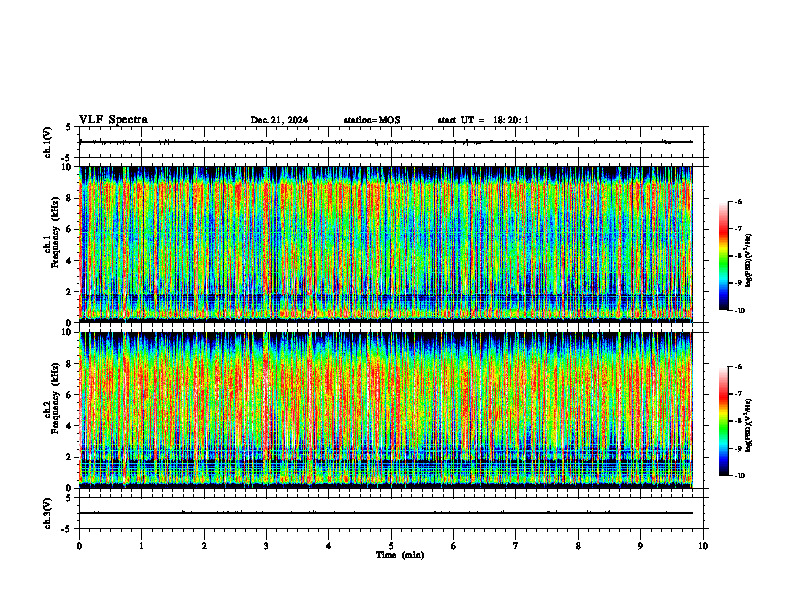
Task: Click time axis tick label "0"
Action: (79, 546)
